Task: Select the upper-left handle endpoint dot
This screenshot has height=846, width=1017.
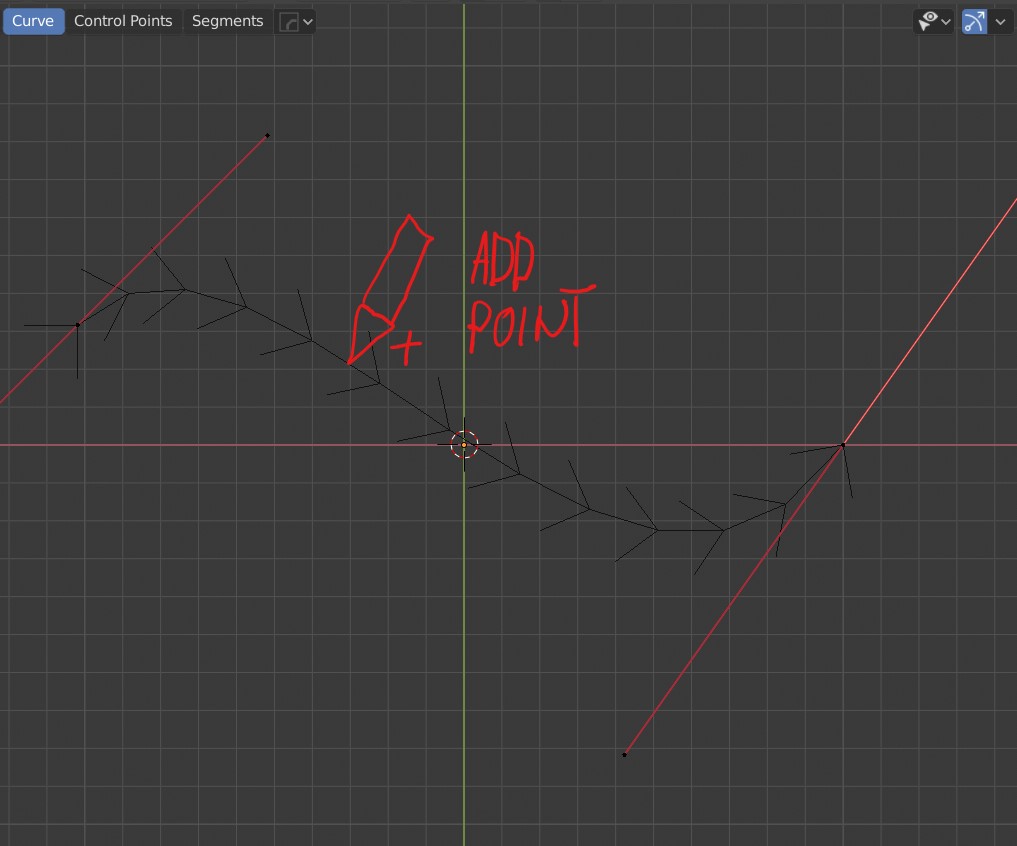Action: pos(267,136)
